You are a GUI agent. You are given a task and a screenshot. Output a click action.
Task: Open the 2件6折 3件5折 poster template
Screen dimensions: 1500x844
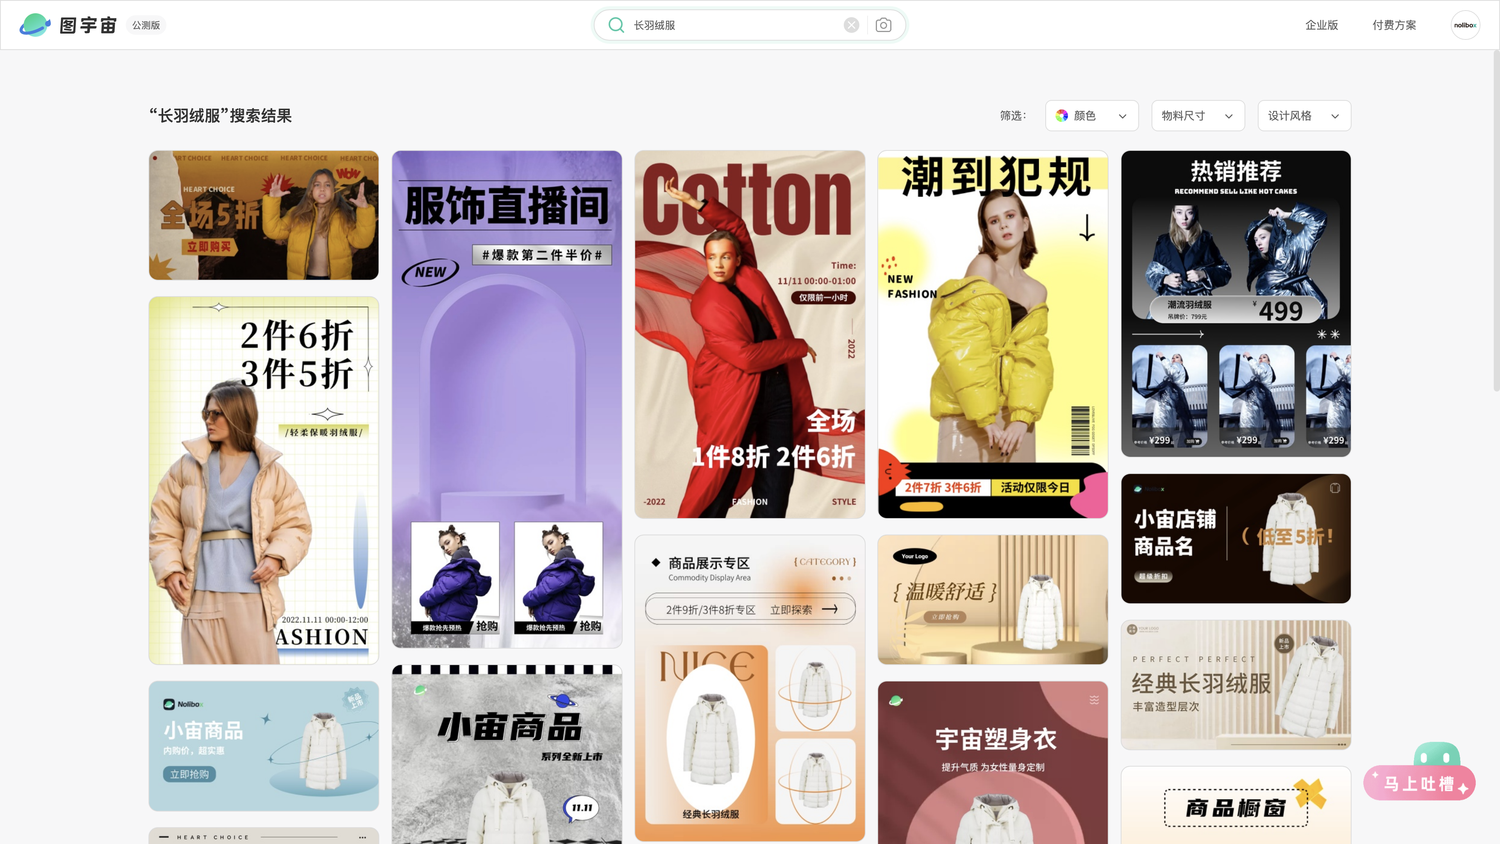tap(264, 480)
